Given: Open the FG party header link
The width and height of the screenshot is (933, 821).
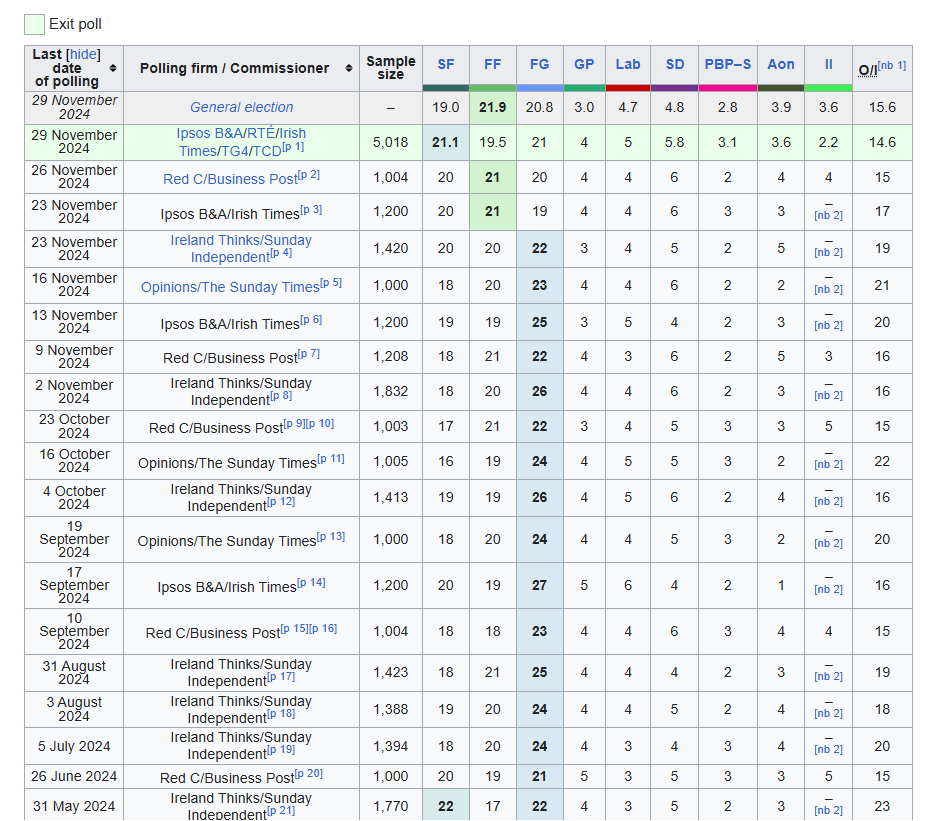Looking at the screenshot, I should click(540, 64).
